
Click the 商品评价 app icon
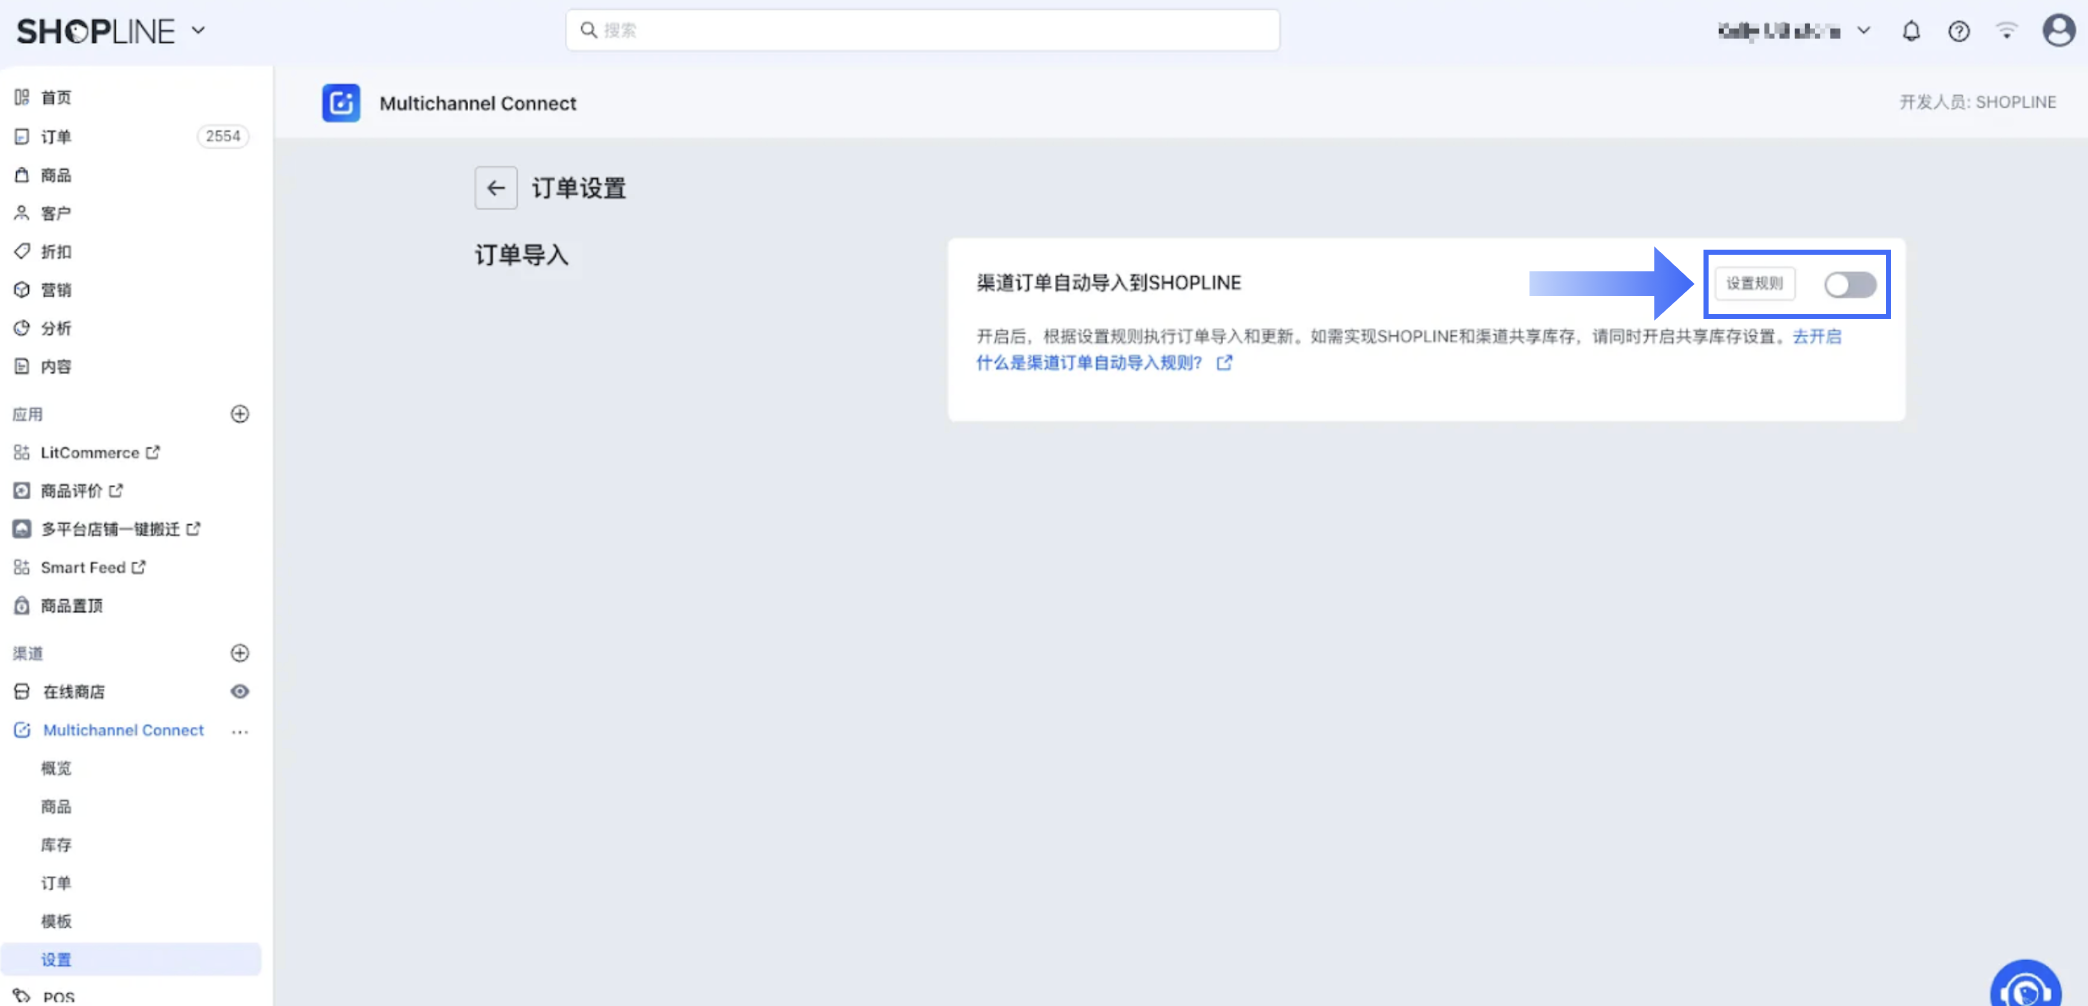tap(22, 490)
